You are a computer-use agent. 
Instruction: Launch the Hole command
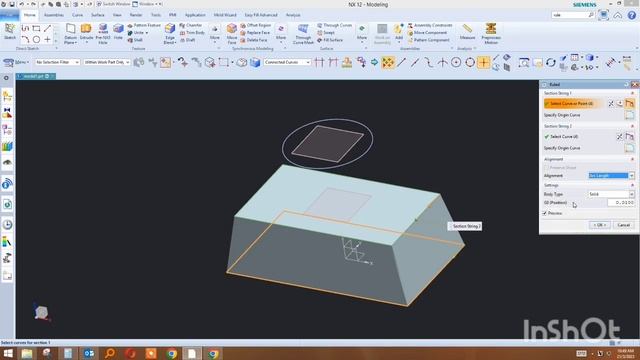118,32
